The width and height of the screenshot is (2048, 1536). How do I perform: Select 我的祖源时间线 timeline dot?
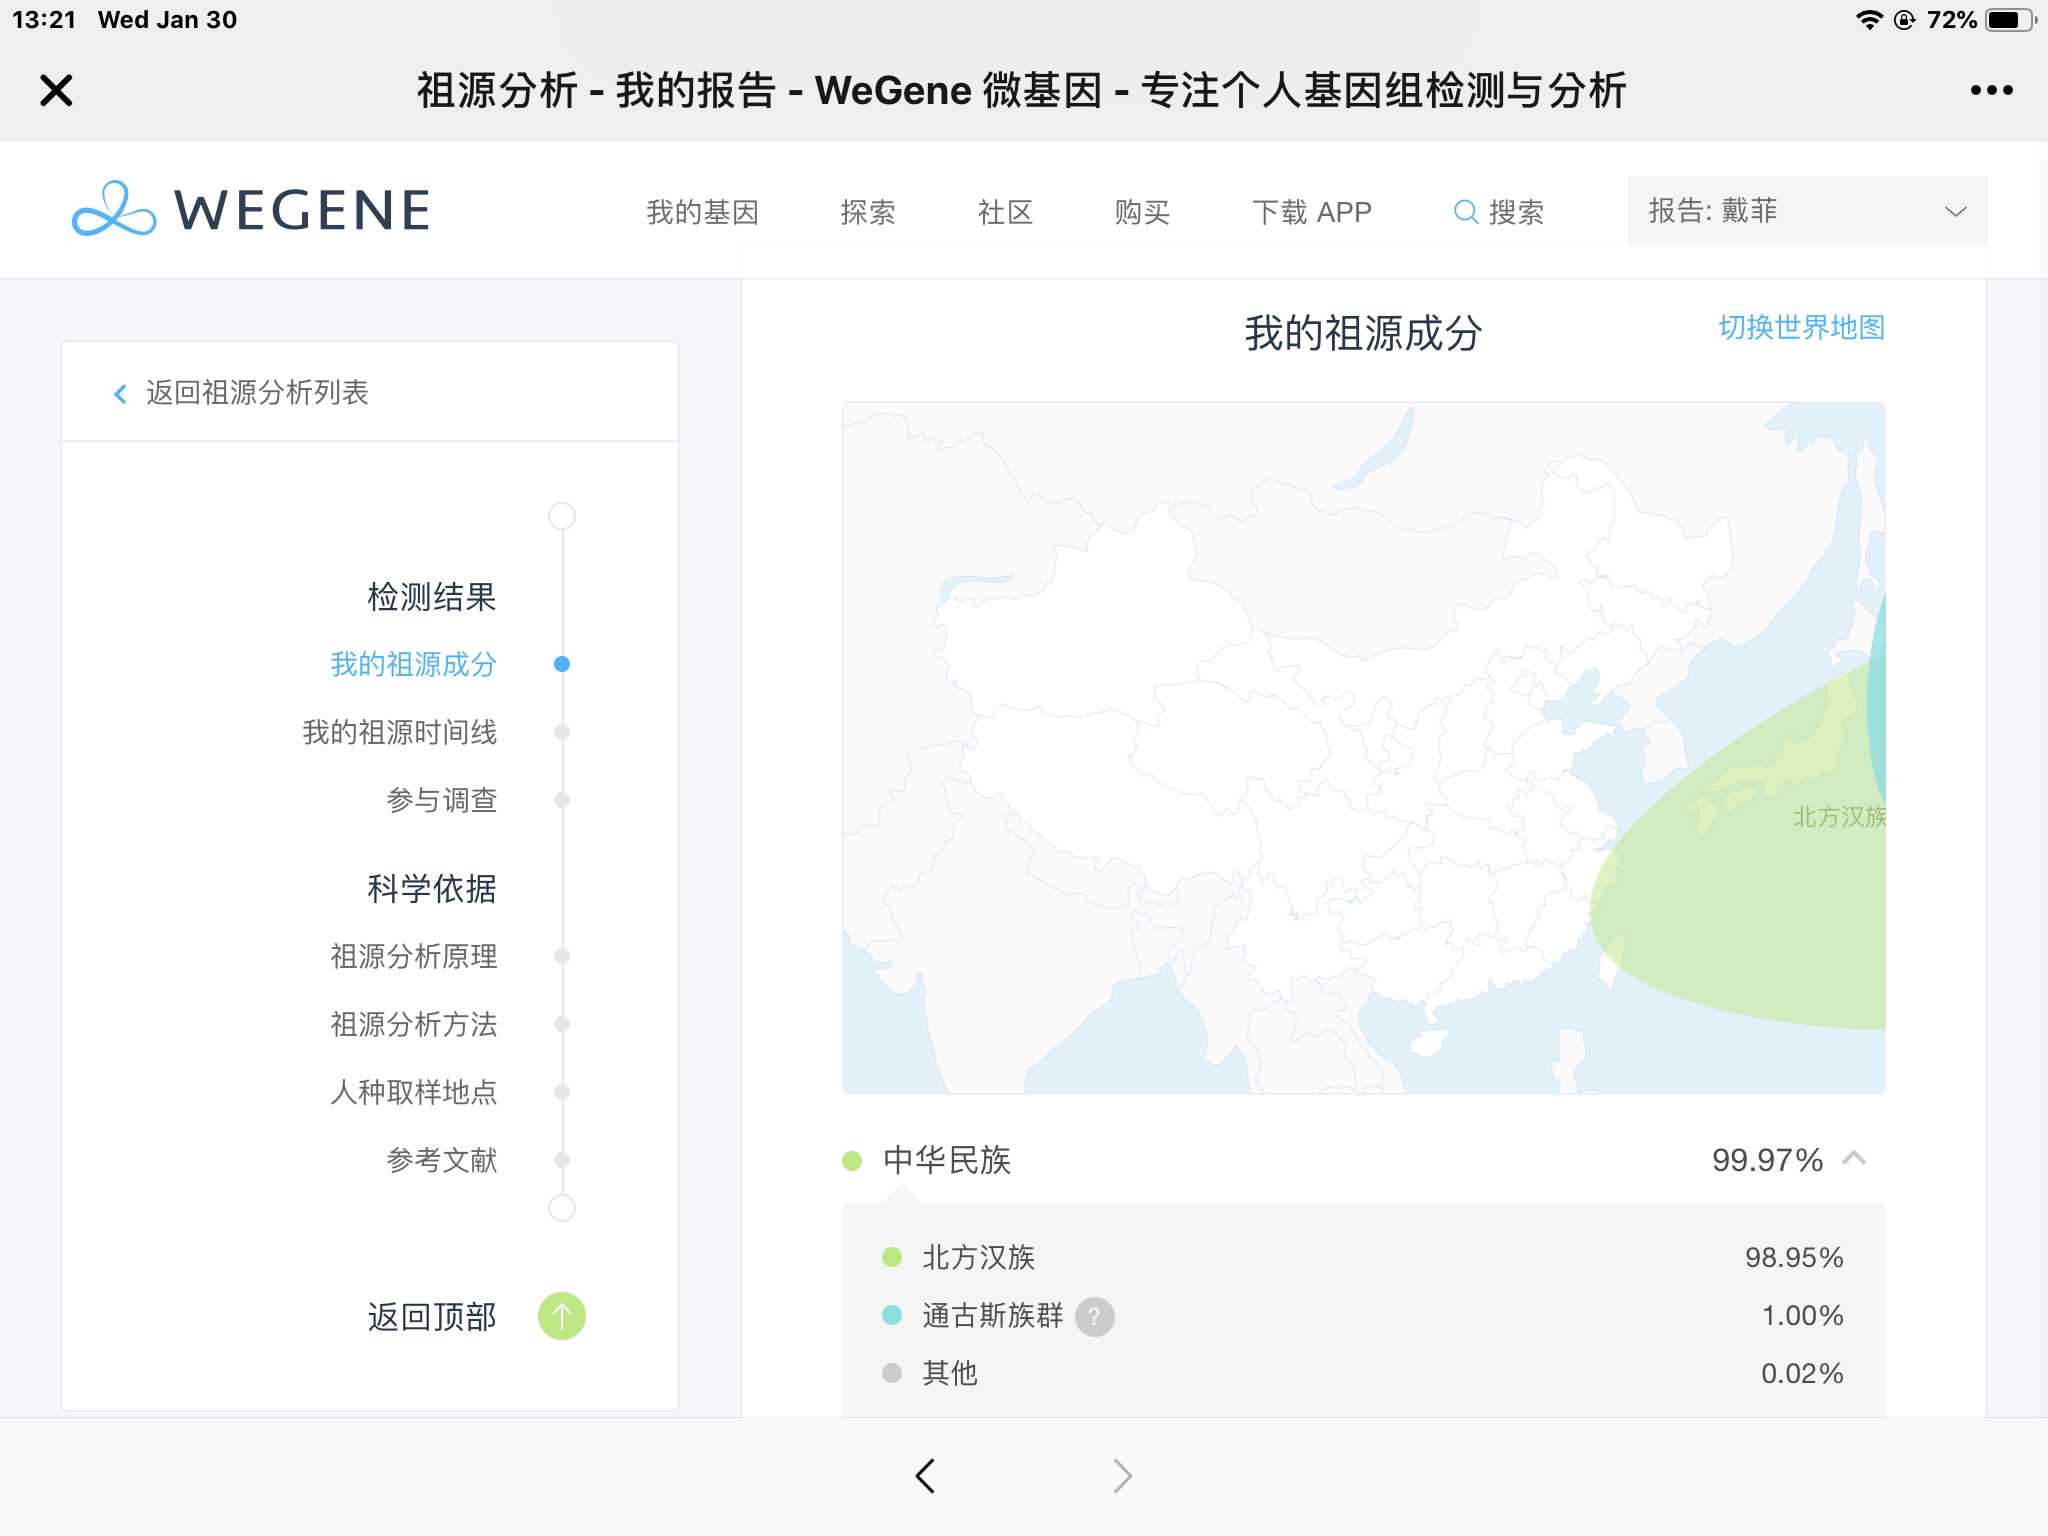coord(562,732)
